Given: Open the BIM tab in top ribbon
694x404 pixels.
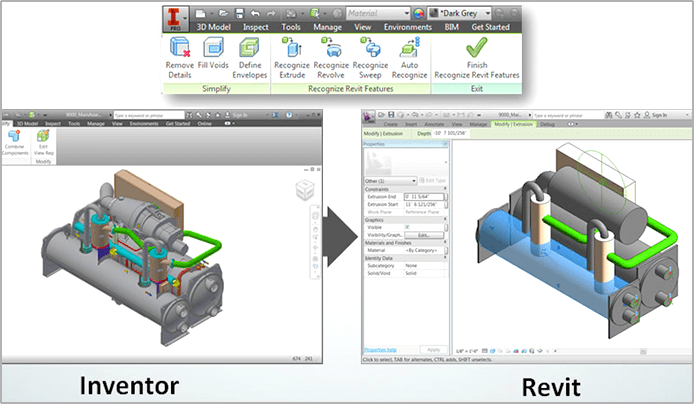Looking at the screenshot, I should coord(451,27).
